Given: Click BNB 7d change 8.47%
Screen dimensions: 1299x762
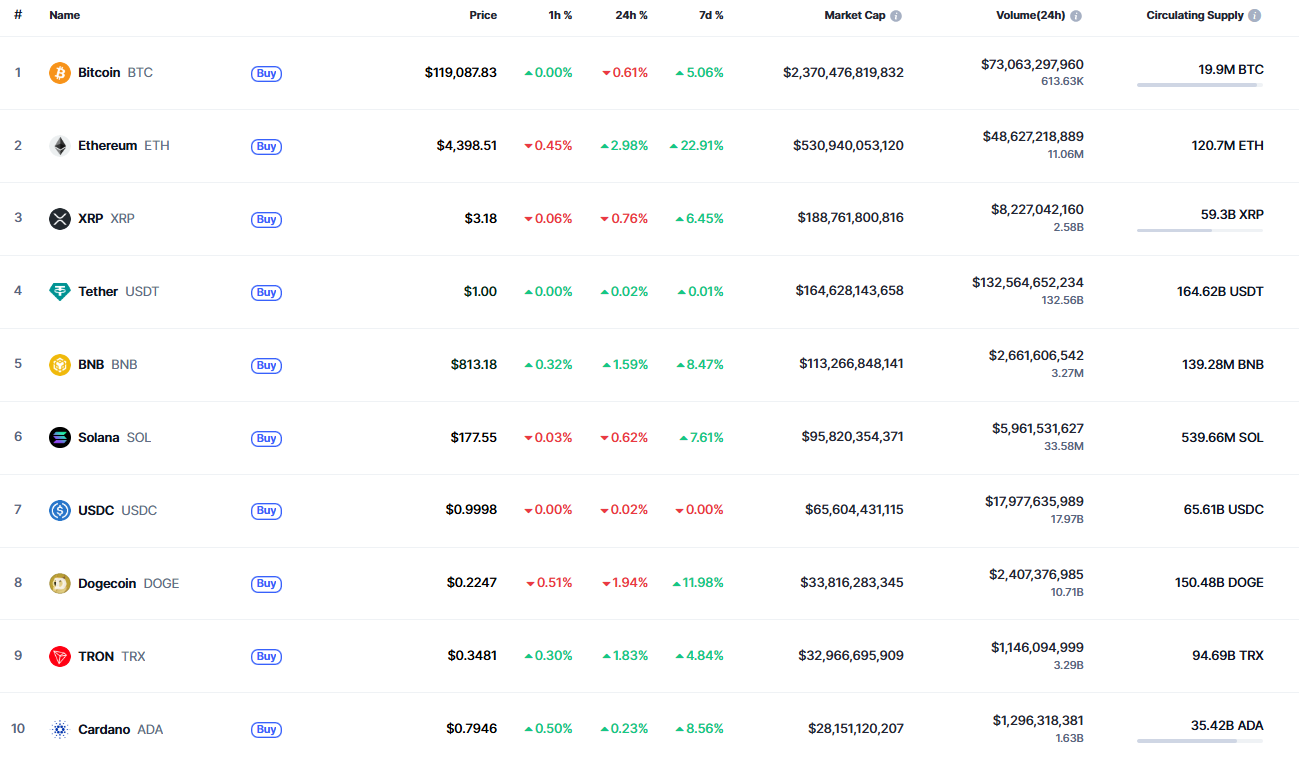Looking at the screenshot, I should click(700, 365).
